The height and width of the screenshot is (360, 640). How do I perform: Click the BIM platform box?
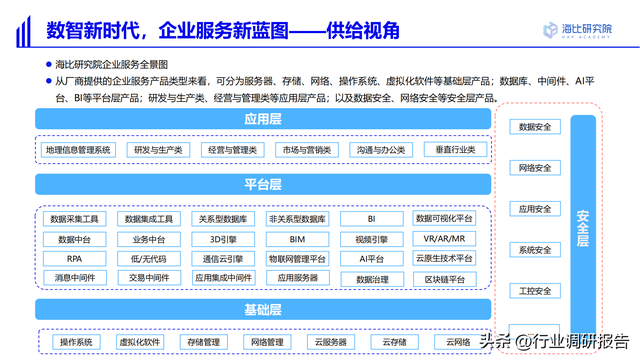point(297,239)
